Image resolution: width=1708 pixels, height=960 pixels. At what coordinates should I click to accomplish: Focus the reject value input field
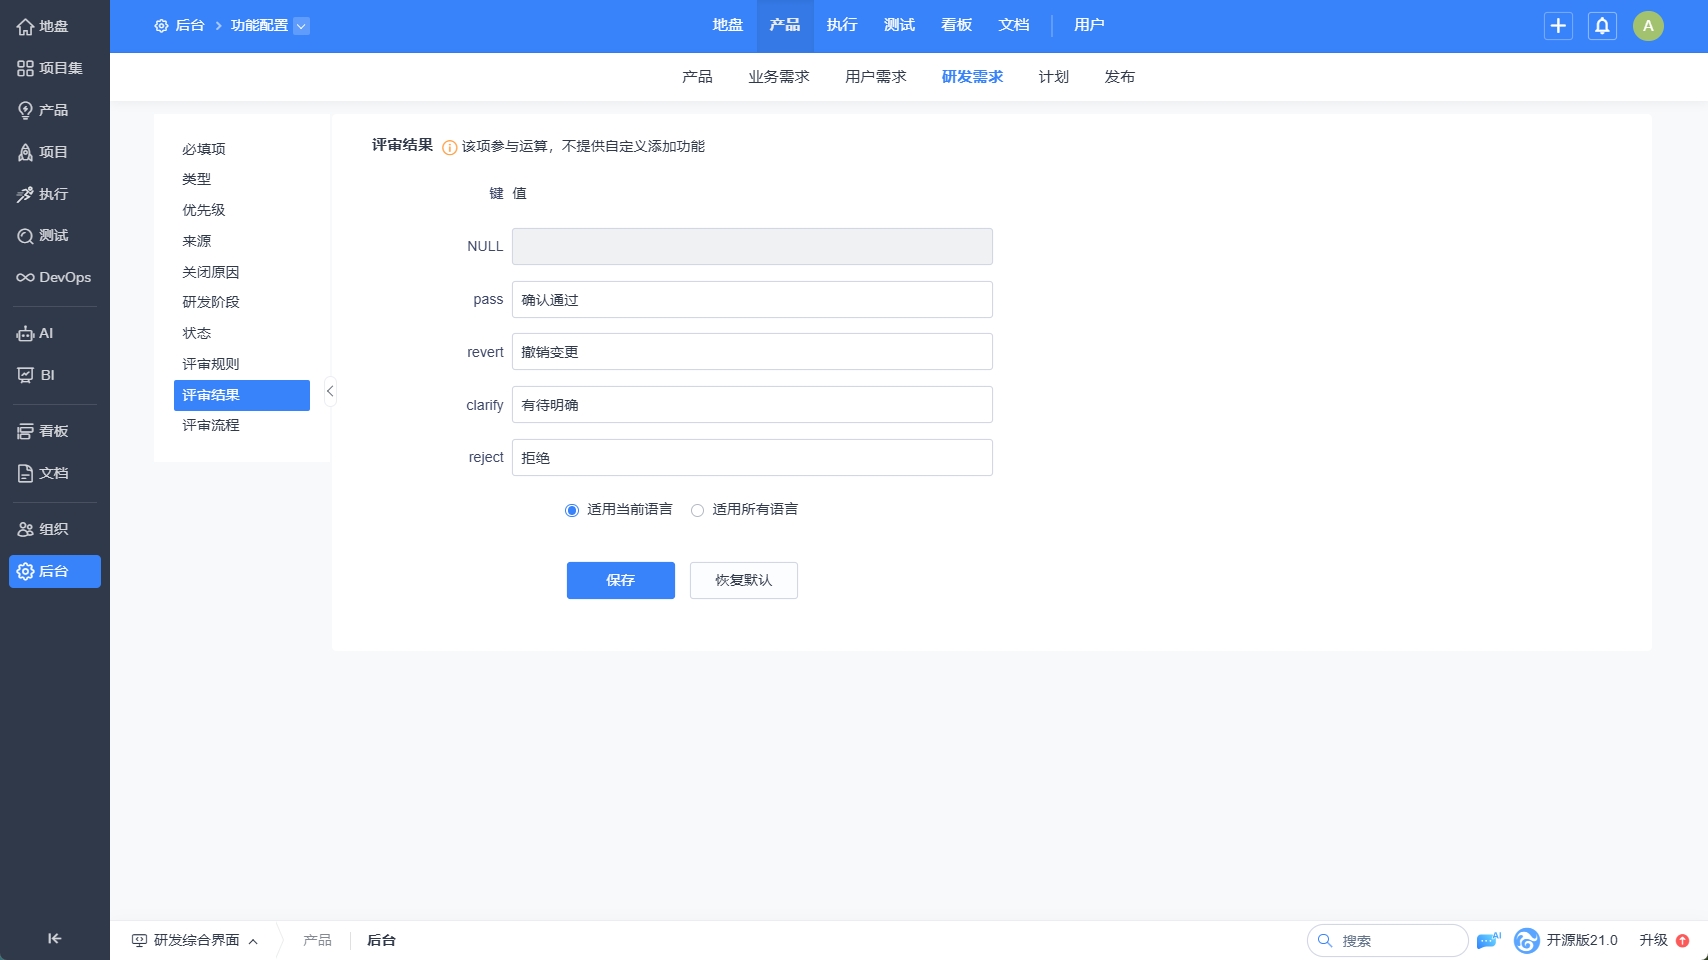[752, 458]
